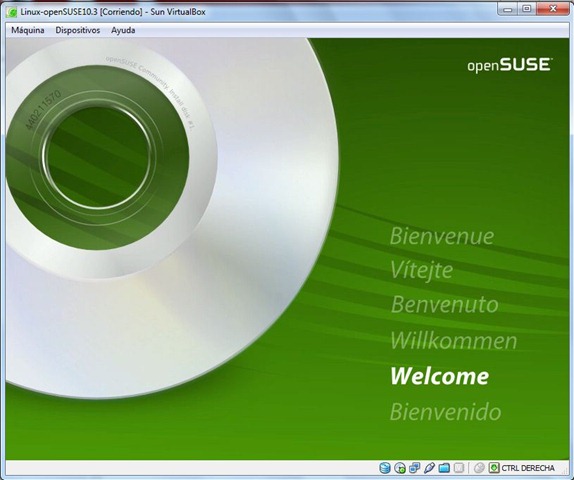The image size is (574, 480).
Task: Click the green keyboard capture indicator icon
Action: pos(494,468)
